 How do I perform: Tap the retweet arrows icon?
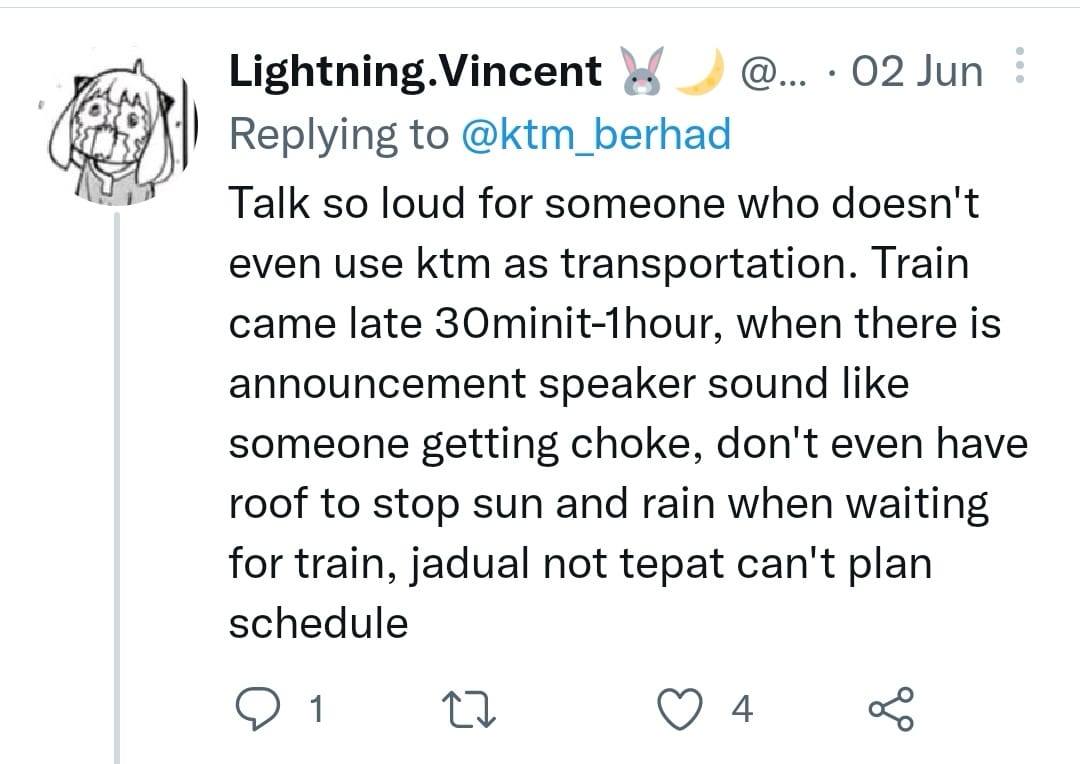pos(468,710)
